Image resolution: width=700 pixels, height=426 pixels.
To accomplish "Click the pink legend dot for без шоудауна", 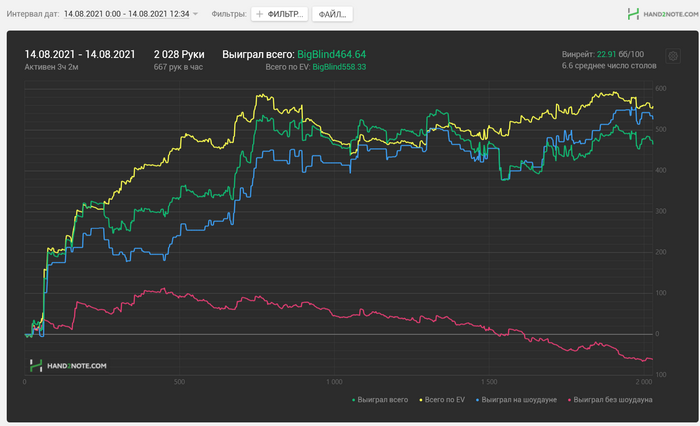I will point(570,400).
